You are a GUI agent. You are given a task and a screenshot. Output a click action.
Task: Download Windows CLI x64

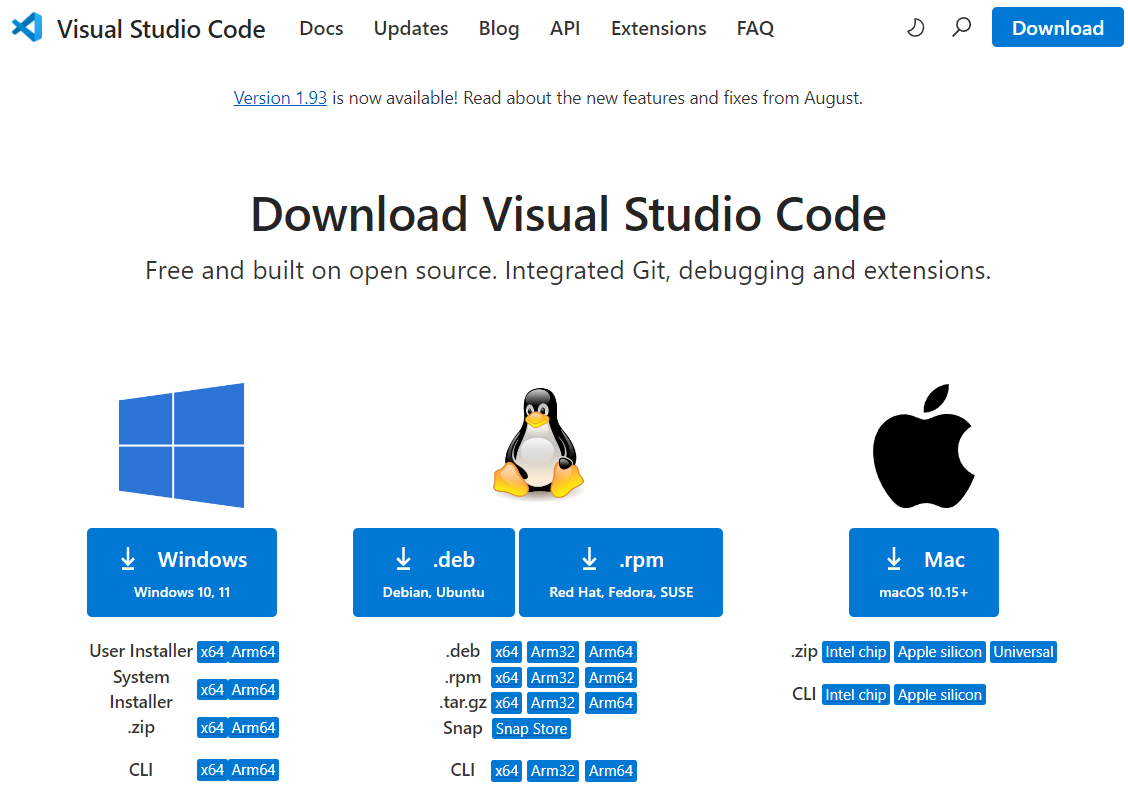coord(212,770)
